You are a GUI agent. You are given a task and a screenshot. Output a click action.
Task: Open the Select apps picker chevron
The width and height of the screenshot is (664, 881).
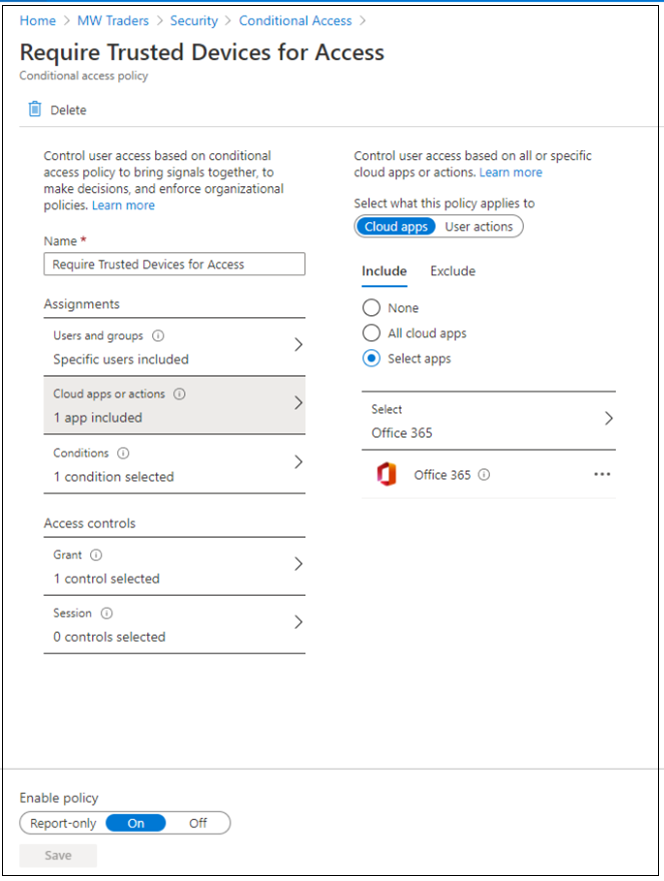pyautogui.click(x=608, y=419)
